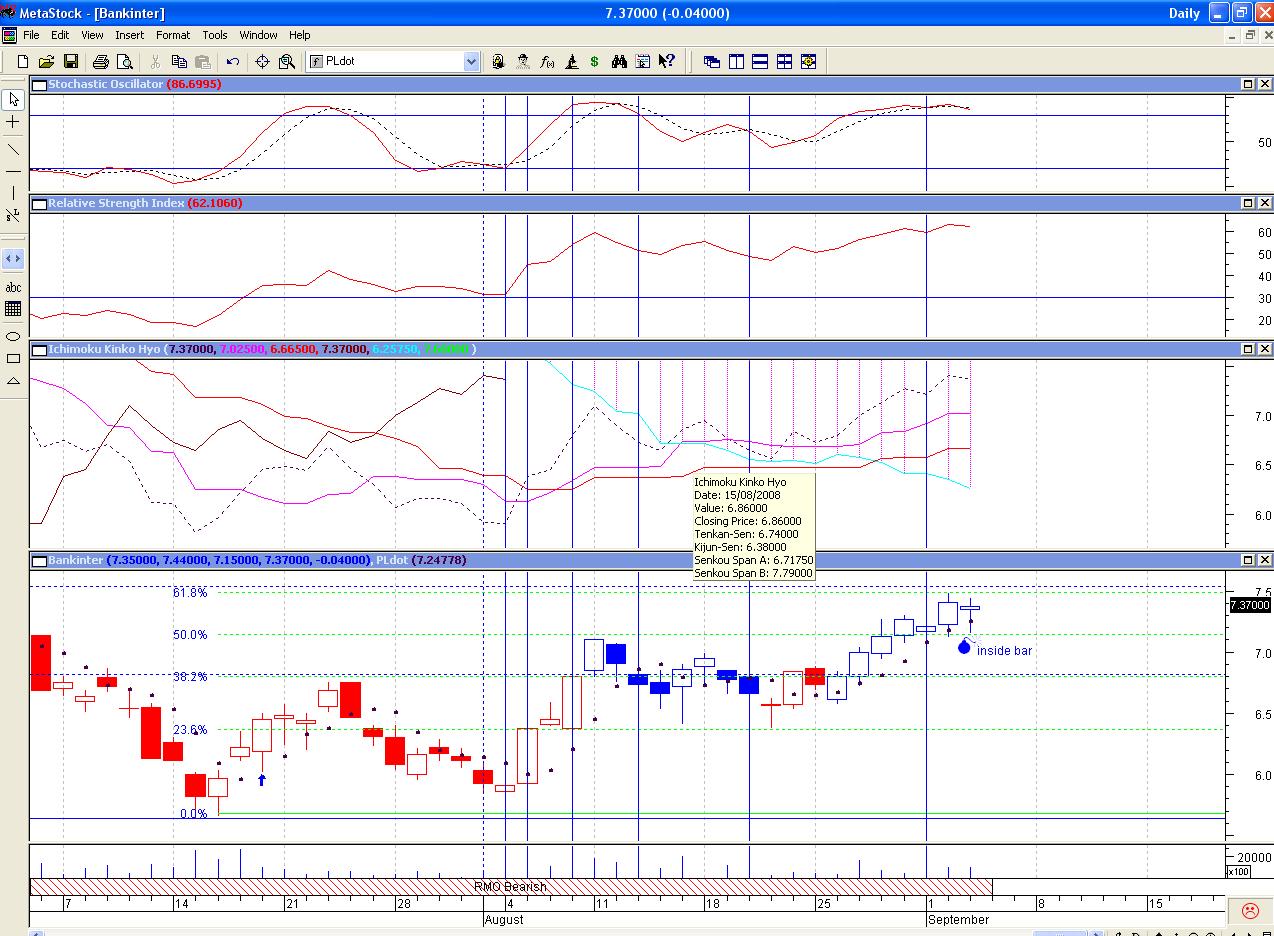Select the horizontal line drawing tool

pyautogui.click(x=13, y=171)
